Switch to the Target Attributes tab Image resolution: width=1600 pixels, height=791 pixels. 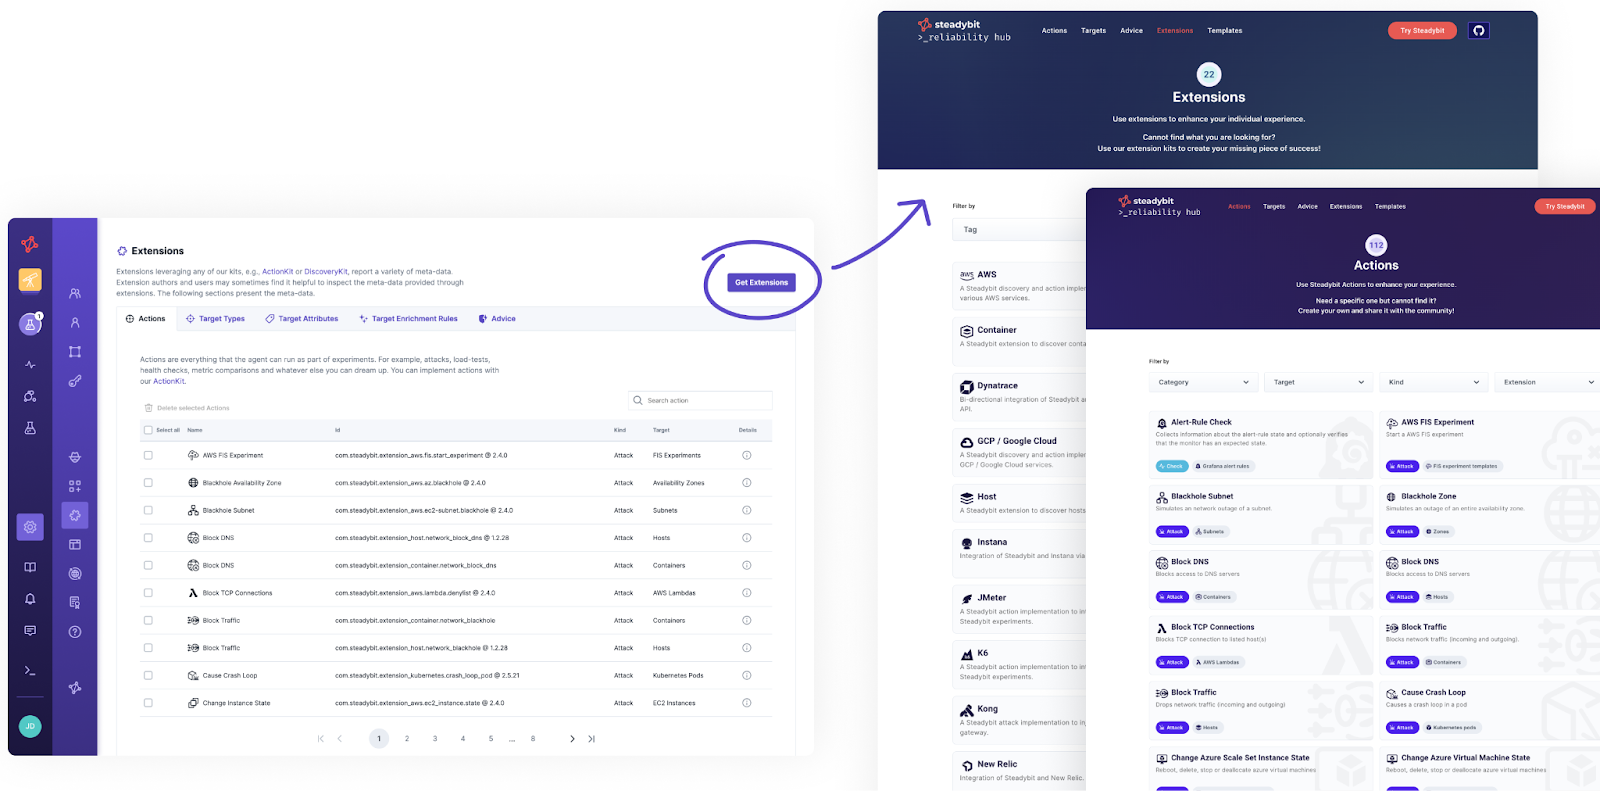pos(302,319)
